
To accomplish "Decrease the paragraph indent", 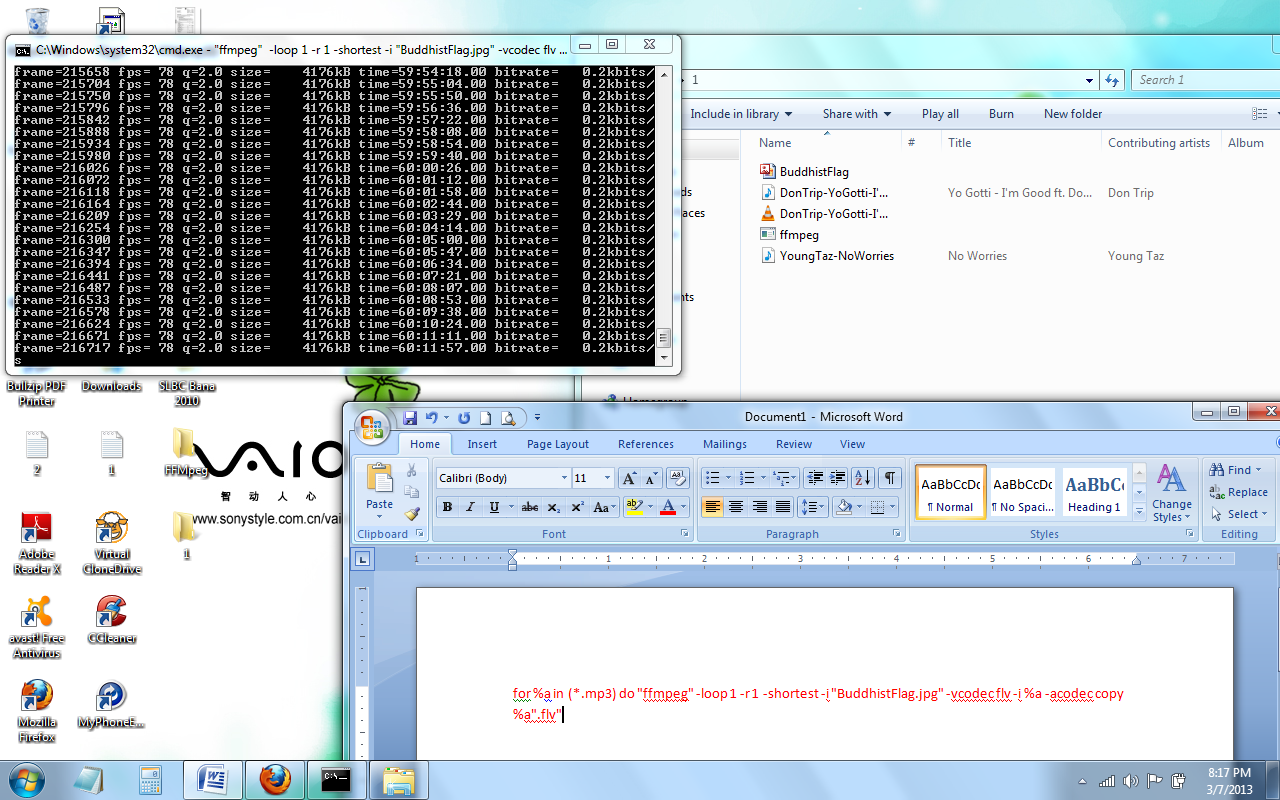I will [815, 478].
